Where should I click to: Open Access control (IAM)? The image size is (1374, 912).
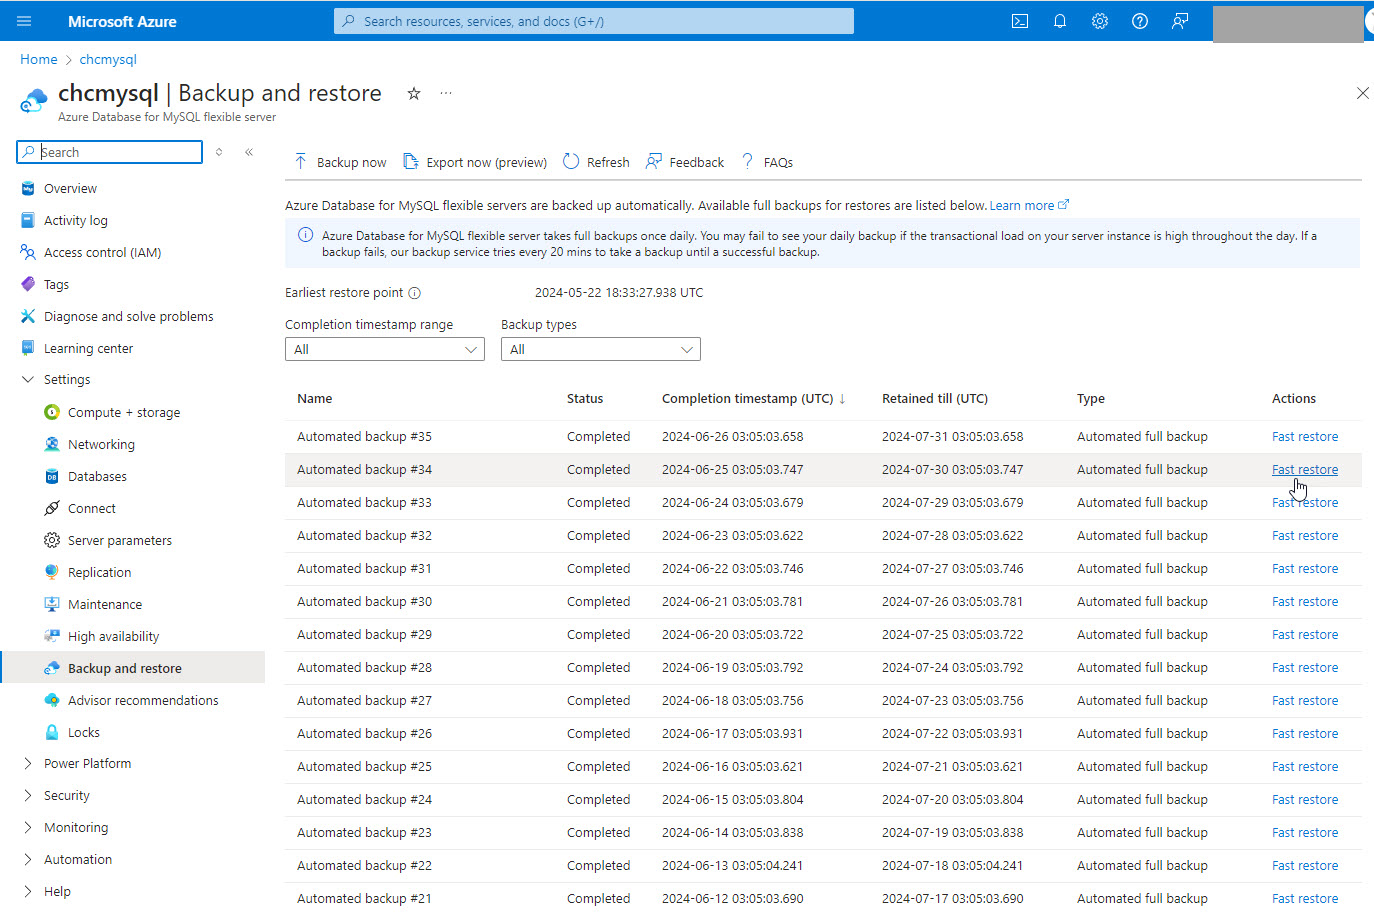[x=102, y=252]
